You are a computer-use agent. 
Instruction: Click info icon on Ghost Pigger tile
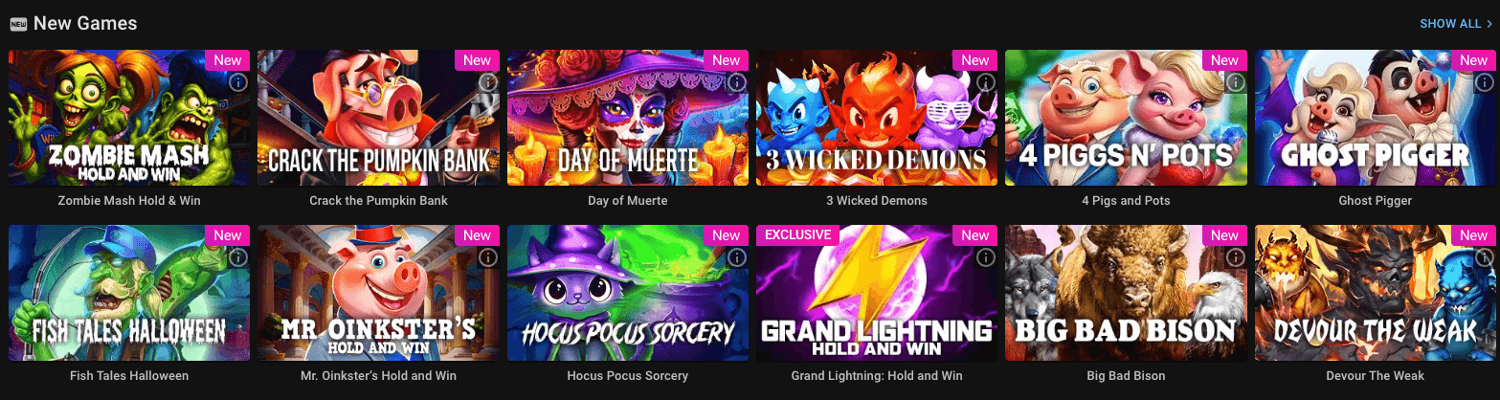(x=1485, y=82)
